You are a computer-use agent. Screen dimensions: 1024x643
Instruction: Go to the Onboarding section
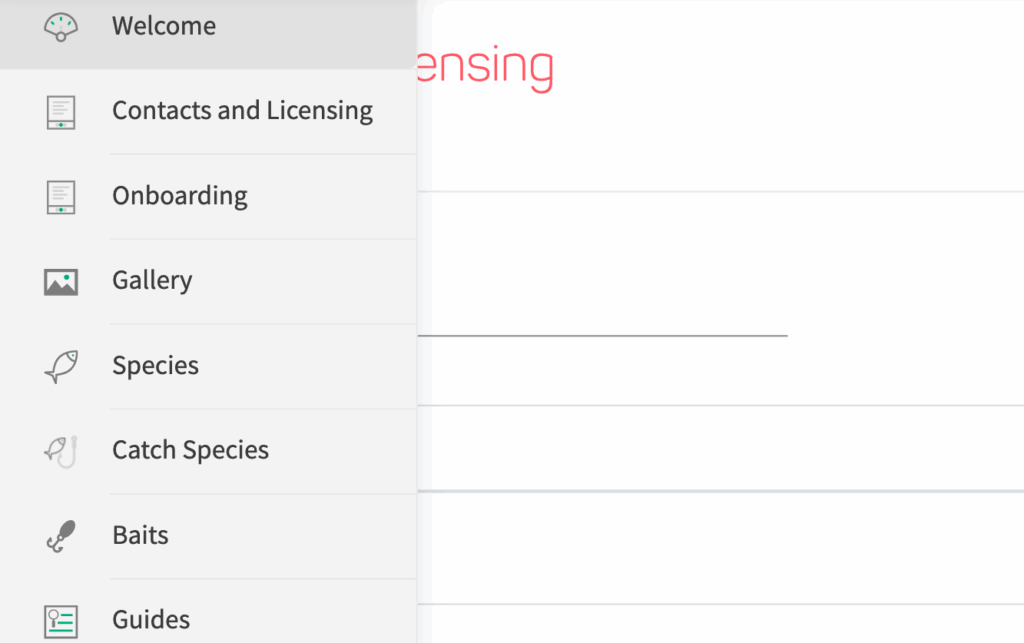tap(180, 196)
